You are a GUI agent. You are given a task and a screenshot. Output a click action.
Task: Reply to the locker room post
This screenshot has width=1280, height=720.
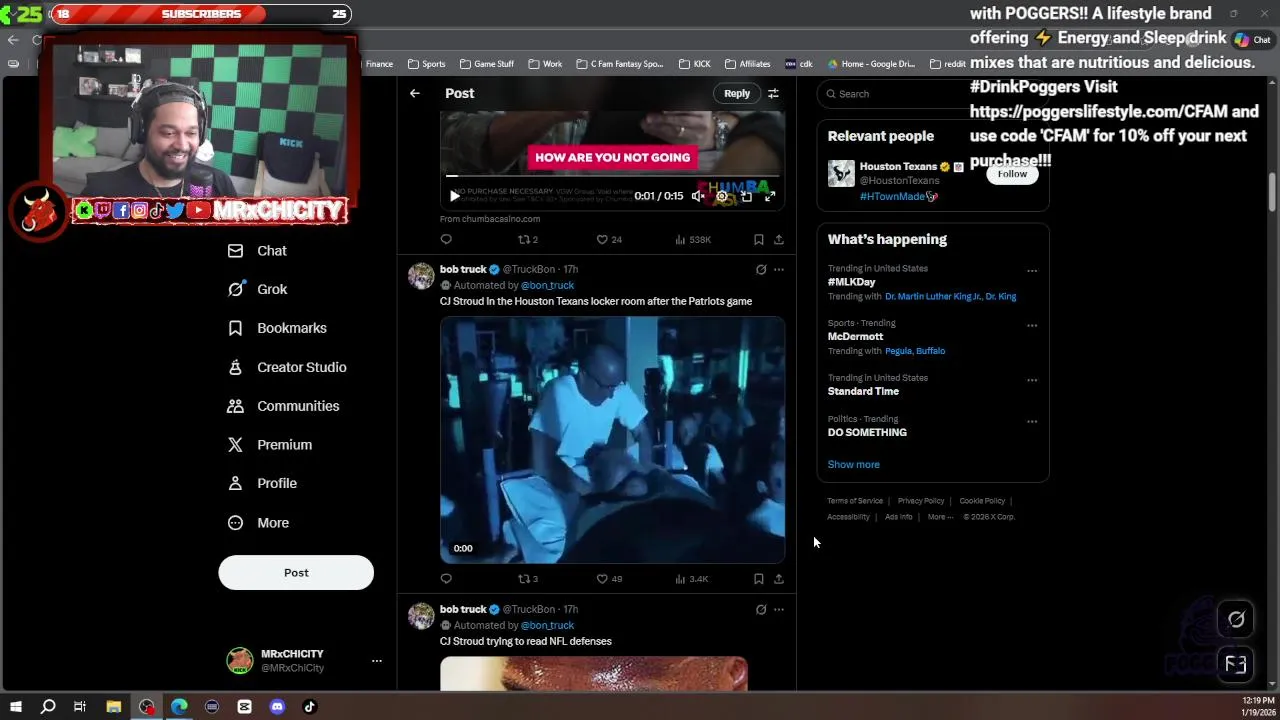click(x=446, y=578)
